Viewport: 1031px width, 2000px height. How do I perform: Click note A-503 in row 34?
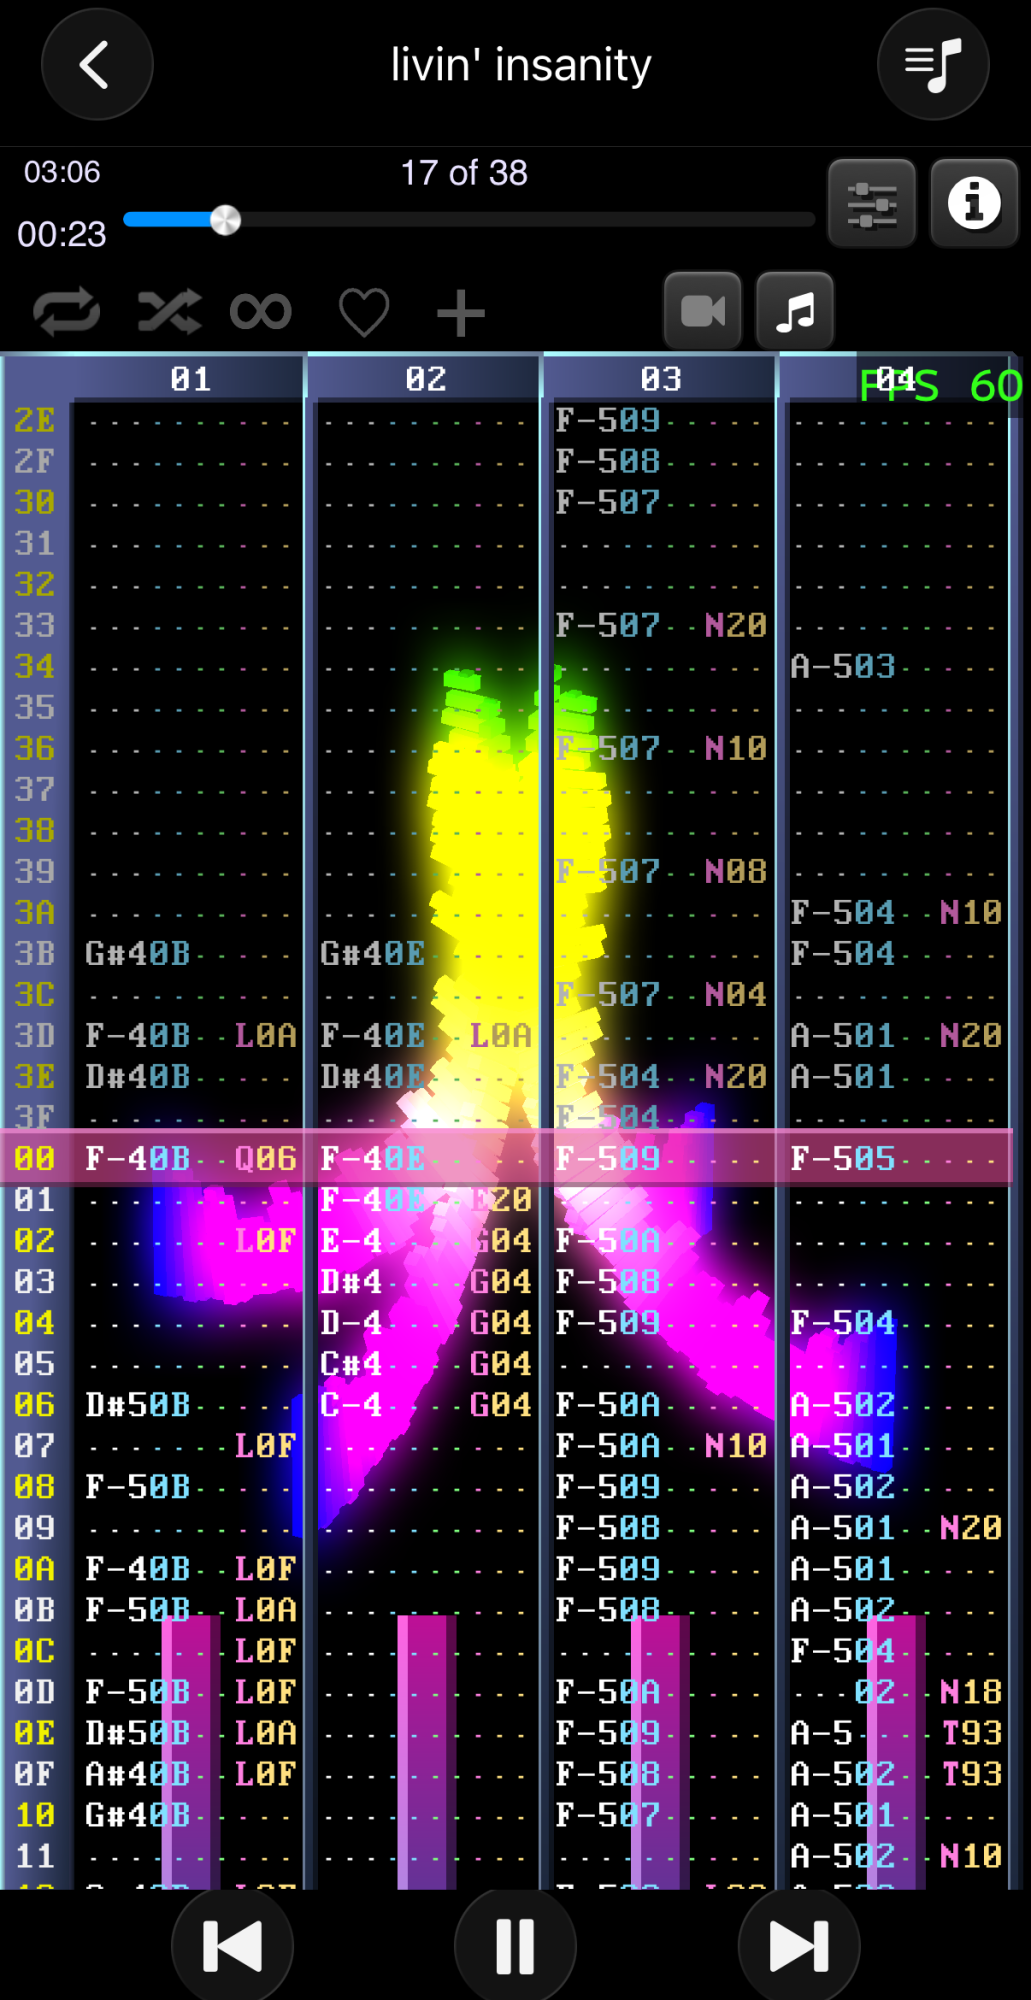(x=842, y=666)
